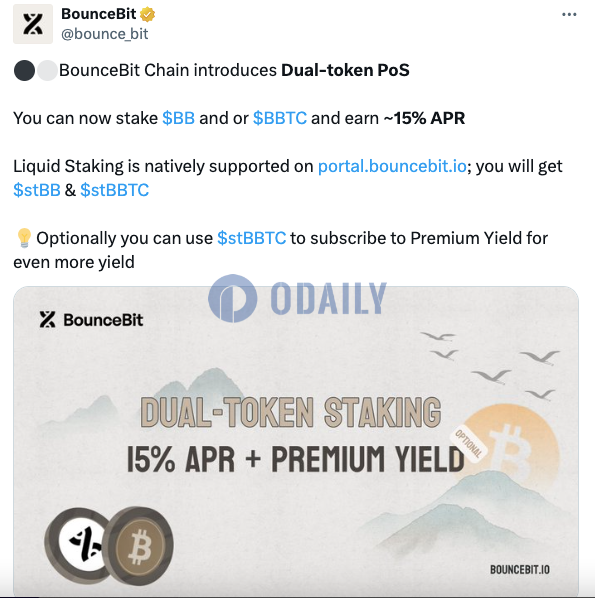
Task: Click the white circle emoji
Action: point(47,71)
